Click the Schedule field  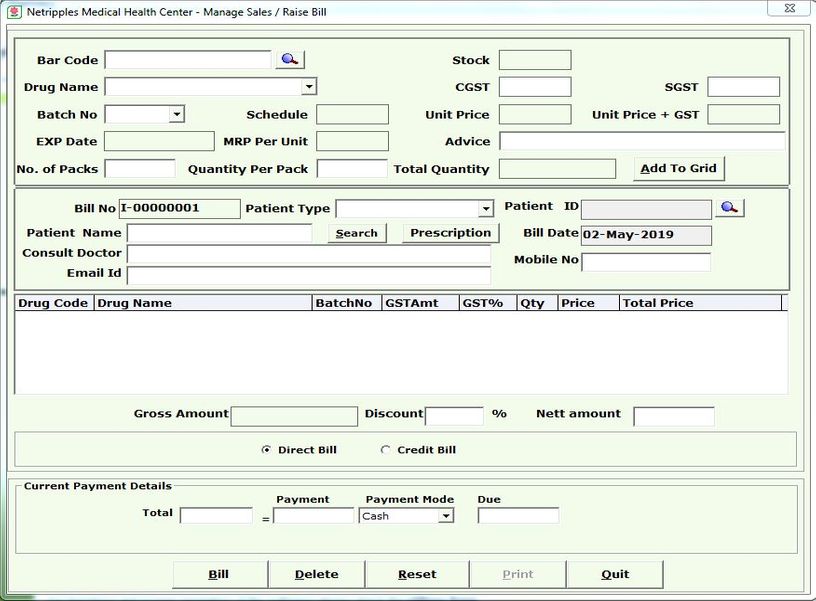pos(352,114)
